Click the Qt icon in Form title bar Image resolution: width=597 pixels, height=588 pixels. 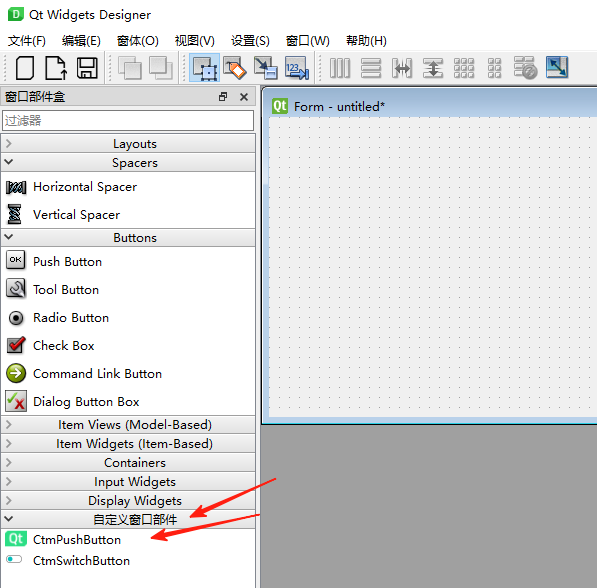click(280, 106)
